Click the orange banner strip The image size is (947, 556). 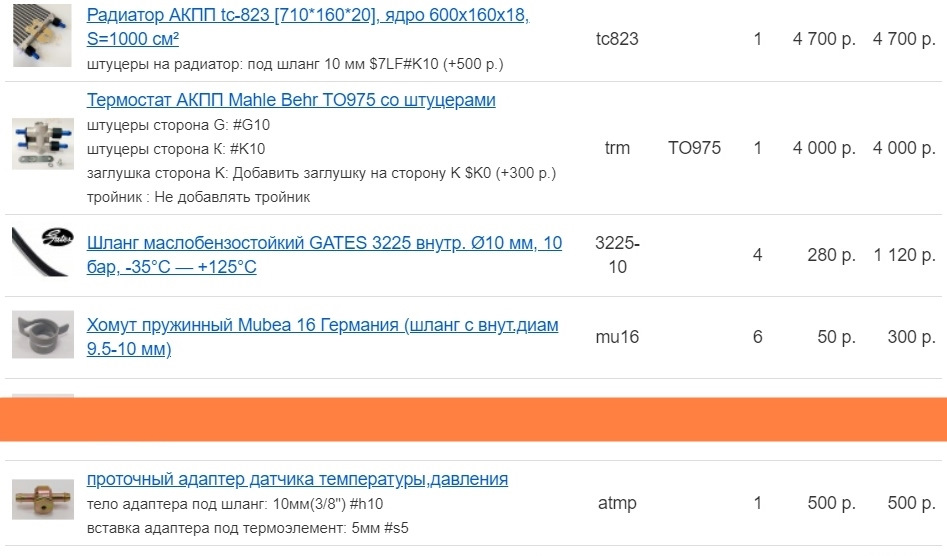point(473,419)
